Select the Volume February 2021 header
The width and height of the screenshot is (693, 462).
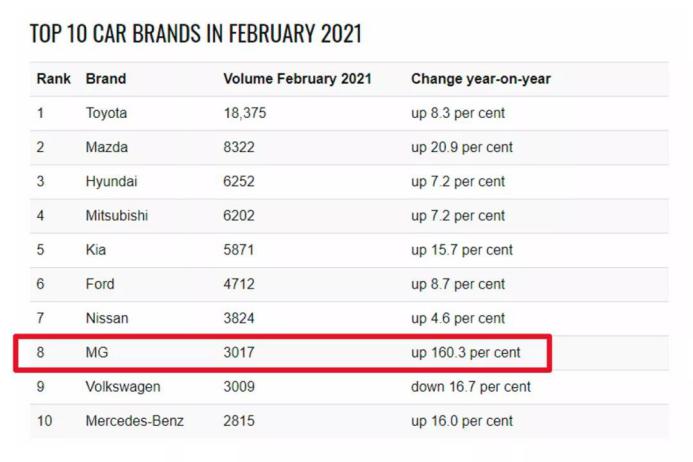[x=295, y=79]
